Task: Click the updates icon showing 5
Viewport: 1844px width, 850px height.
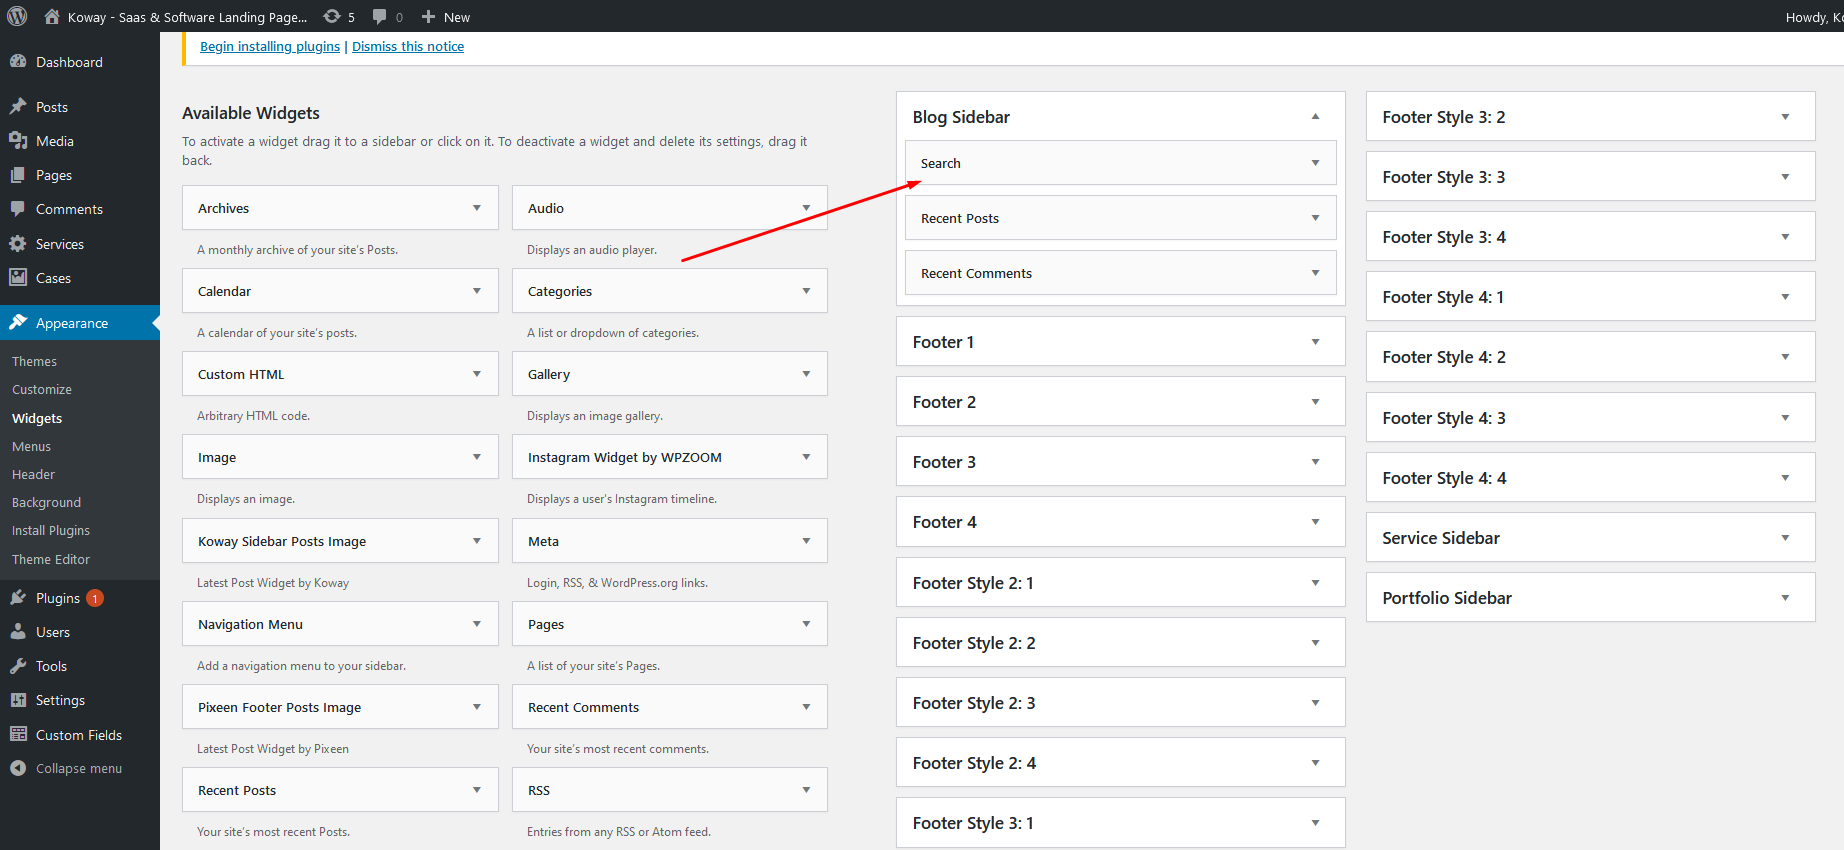Action: [332, 16]
